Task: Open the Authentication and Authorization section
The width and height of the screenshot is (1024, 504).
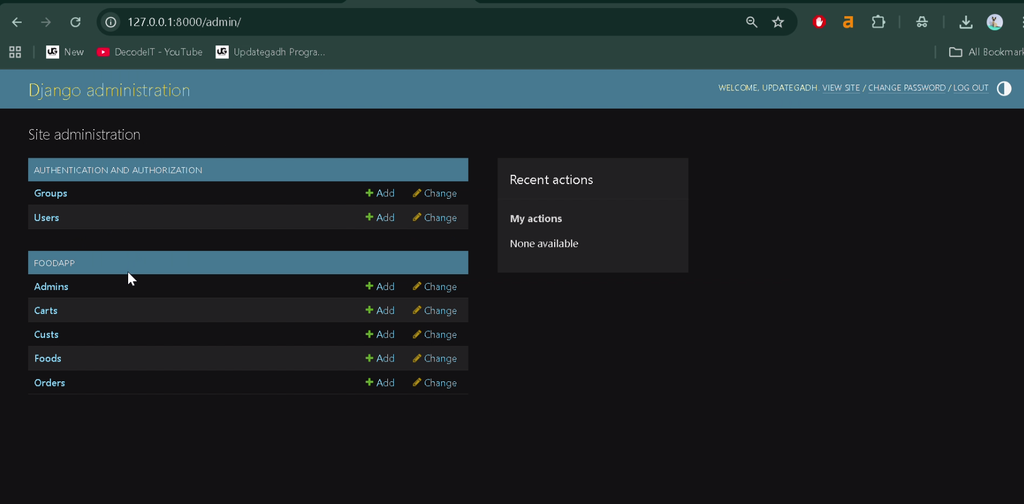Action: [x=118, y=170]
